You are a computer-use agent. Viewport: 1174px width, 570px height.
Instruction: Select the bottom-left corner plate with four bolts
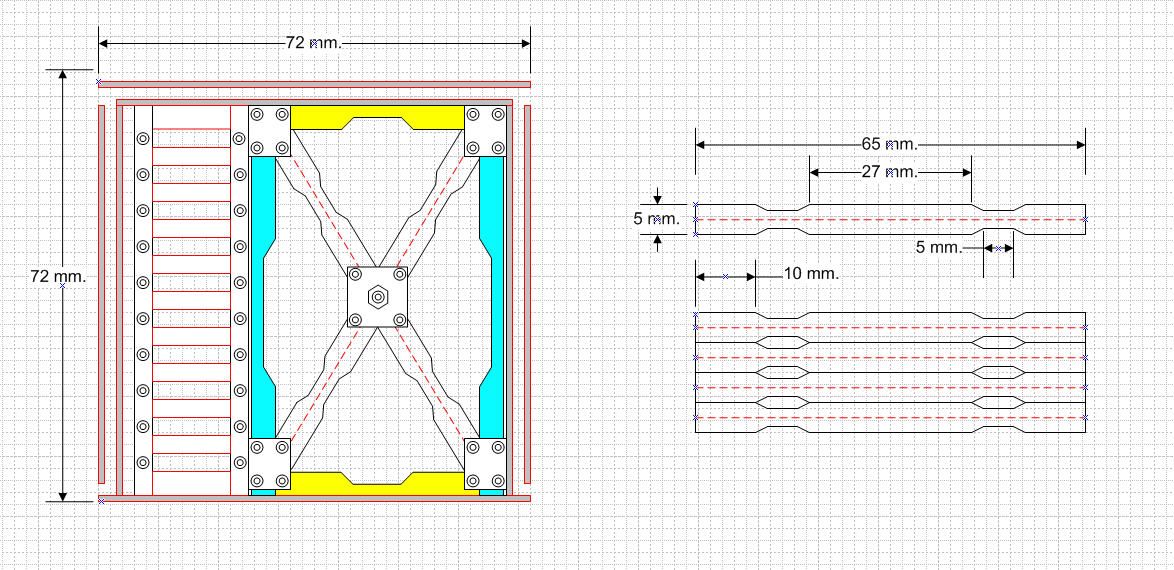pyautogui.click(x=270, y=464)
